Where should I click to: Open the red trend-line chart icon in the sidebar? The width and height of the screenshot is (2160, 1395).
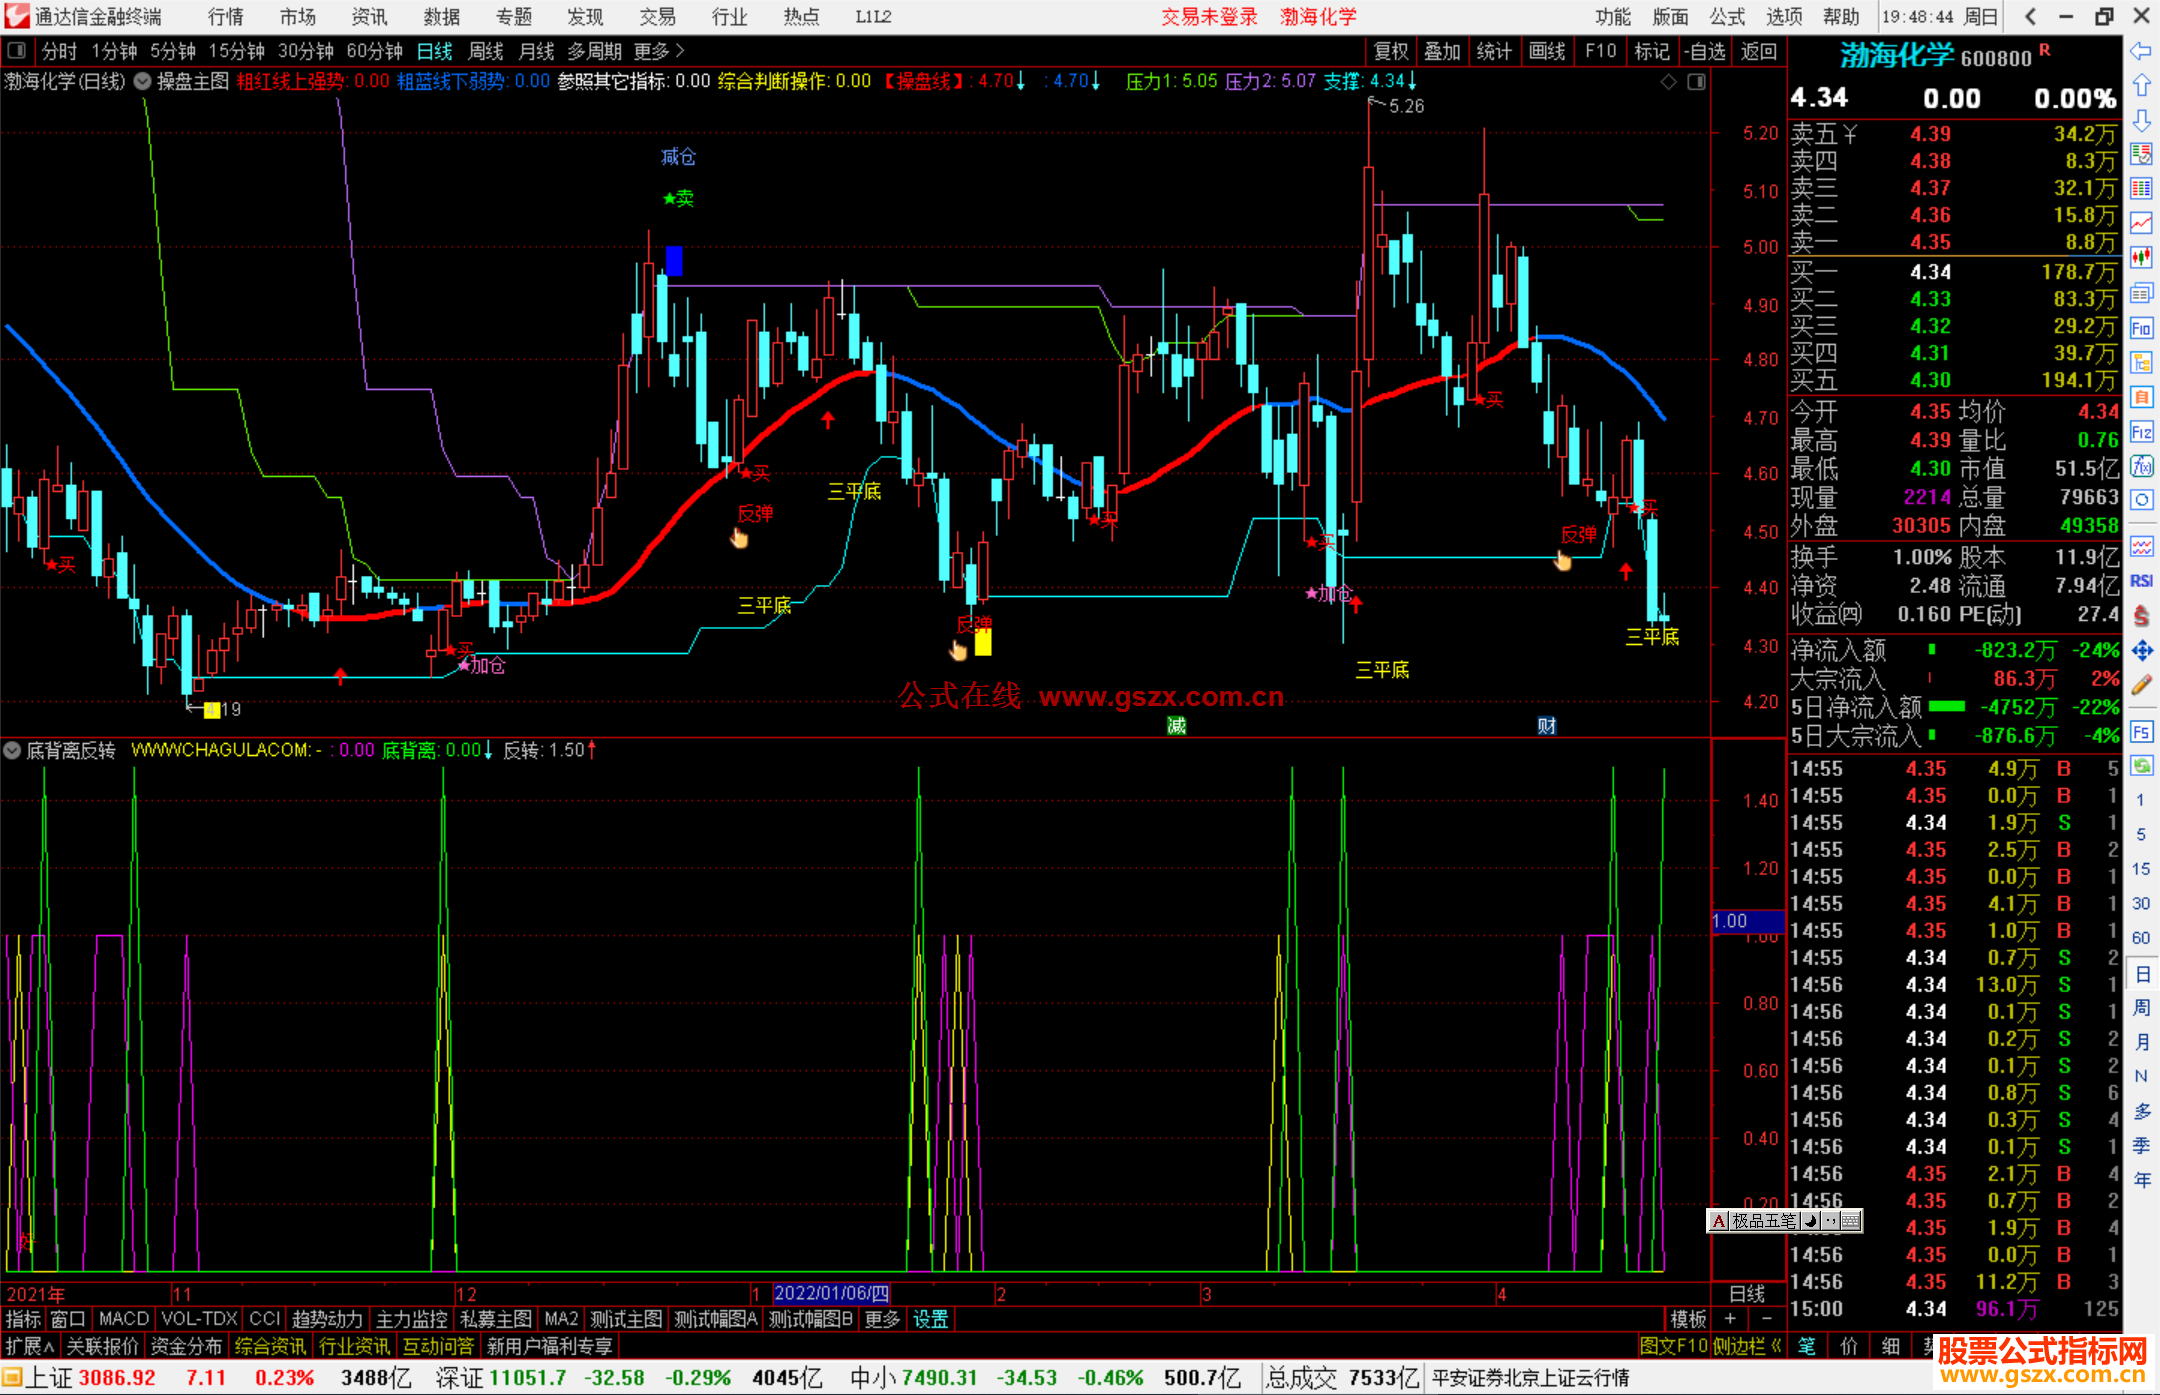pos(2141,223)
